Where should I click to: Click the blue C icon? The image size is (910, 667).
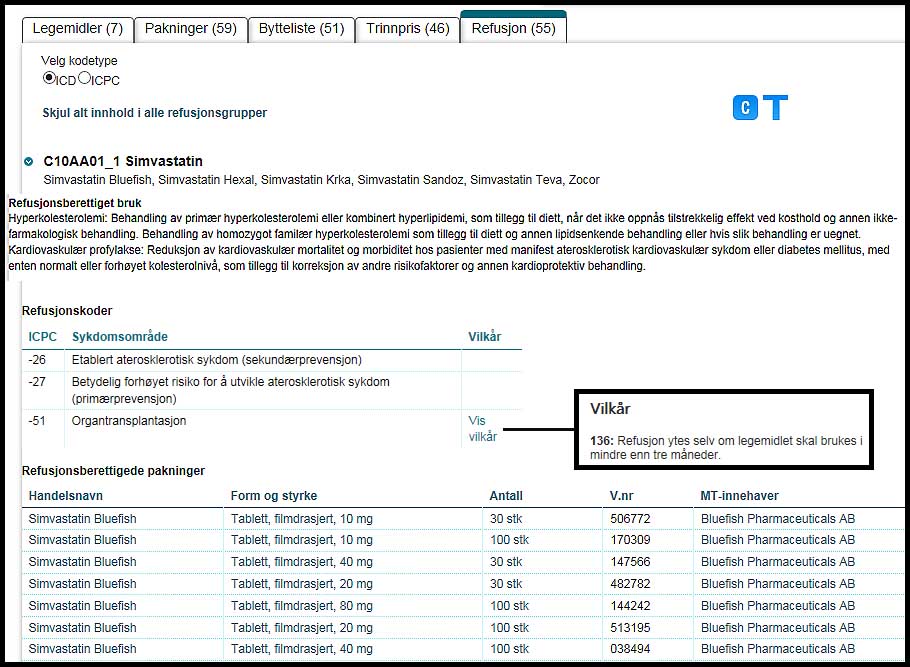746,108
